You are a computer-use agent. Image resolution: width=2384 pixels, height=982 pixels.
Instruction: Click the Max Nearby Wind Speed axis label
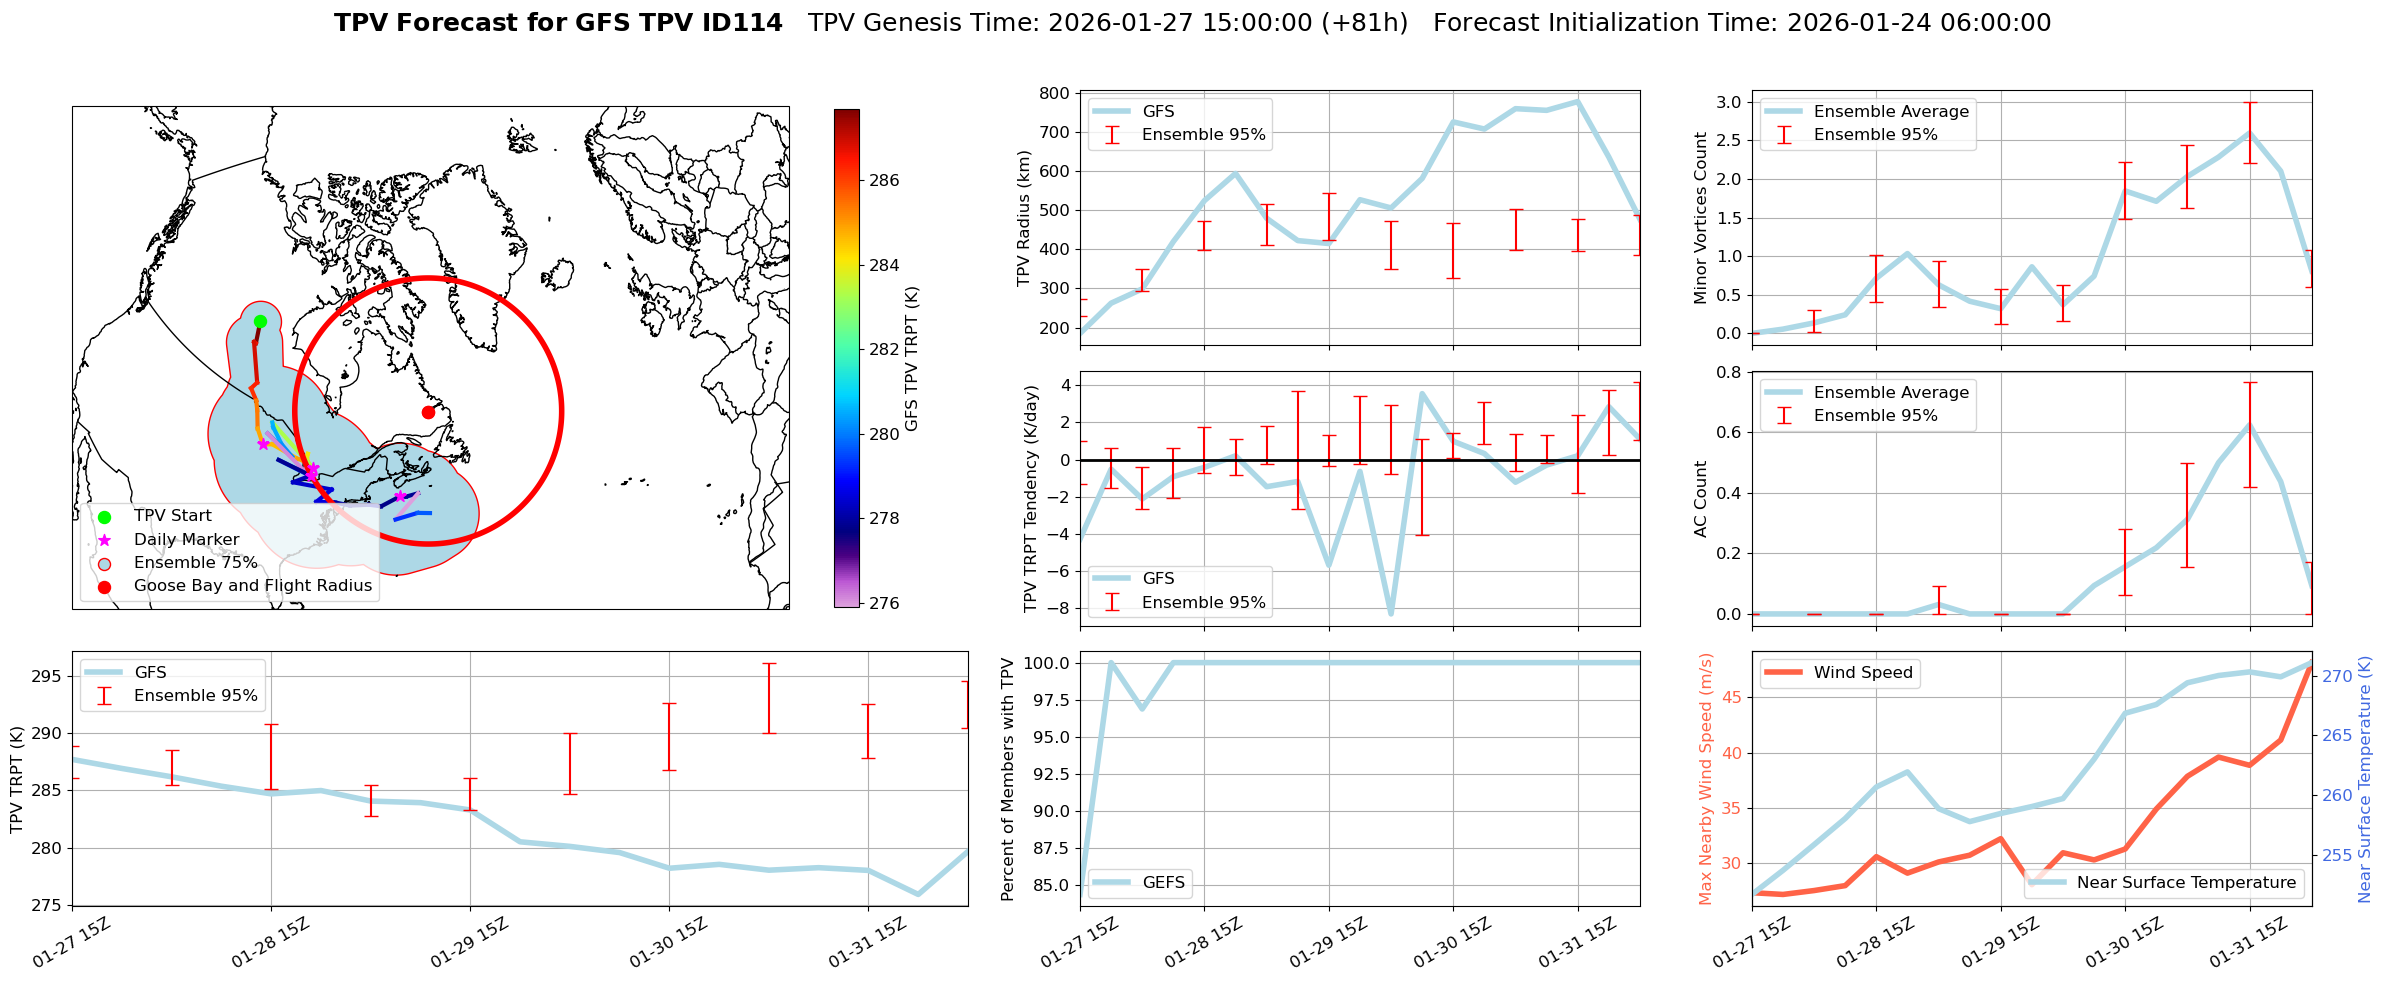[1705, 779]
